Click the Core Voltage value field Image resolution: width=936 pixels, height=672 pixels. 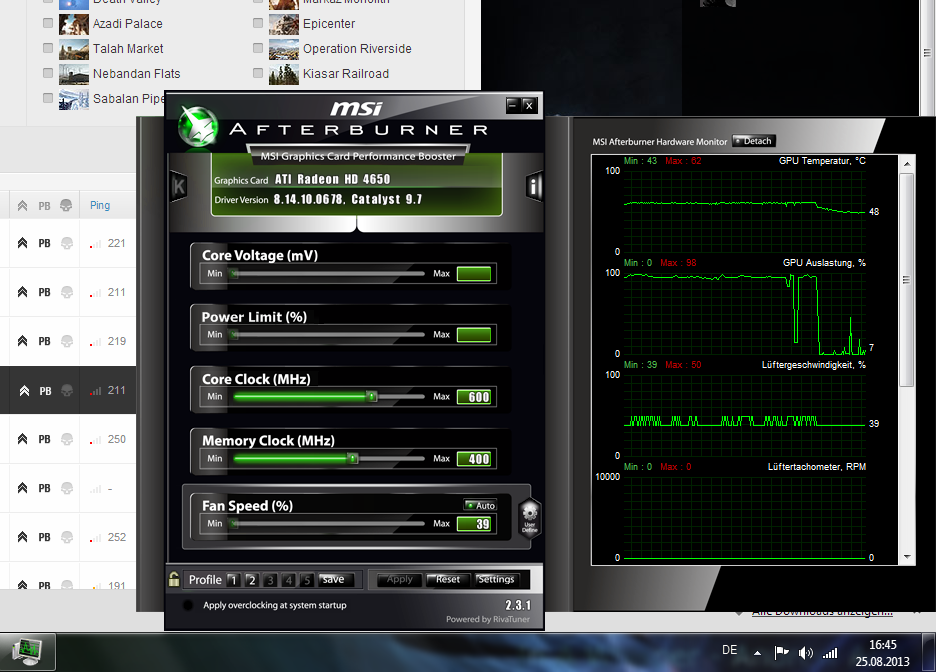pos(474,273)
